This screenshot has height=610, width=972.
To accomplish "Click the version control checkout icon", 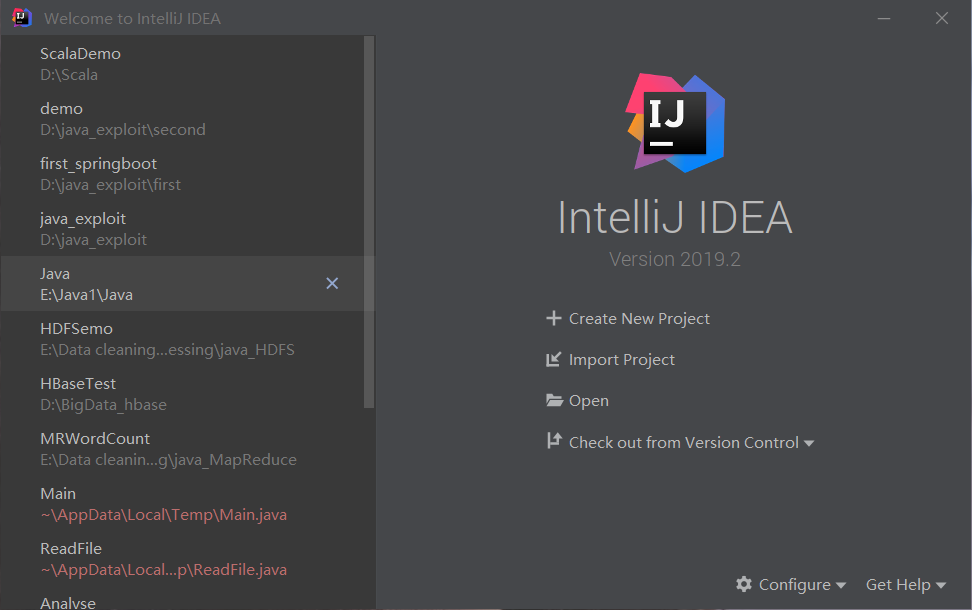I will [x=554, y=441].
